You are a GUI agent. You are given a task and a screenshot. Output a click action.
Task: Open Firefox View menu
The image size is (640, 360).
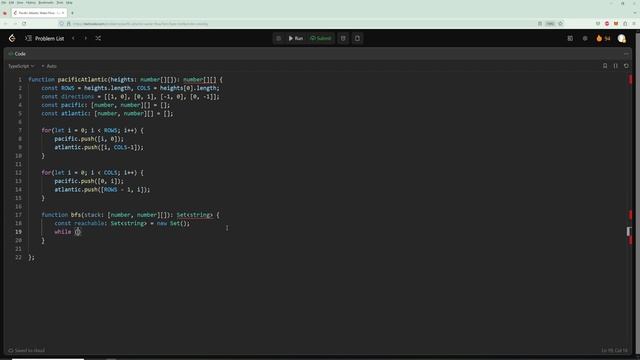pyautogui.click(x=20, y=2)
